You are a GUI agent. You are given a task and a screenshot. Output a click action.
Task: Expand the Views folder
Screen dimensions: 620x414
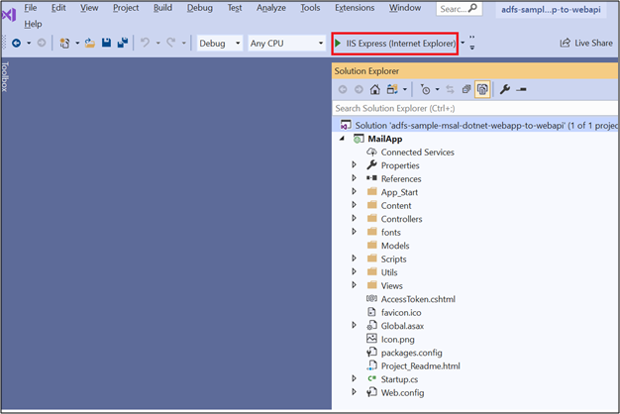coord(354,285)
